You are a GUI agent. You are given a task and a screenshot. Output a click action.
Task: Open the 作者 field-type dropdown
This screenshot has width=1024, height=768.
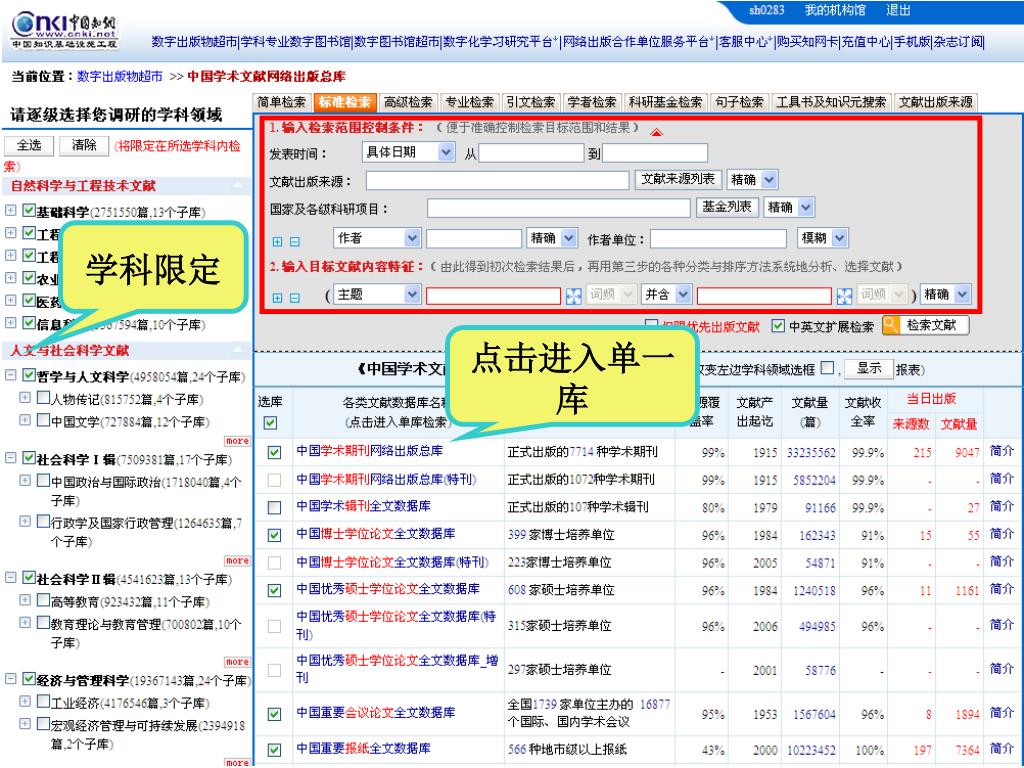(377, 238)
